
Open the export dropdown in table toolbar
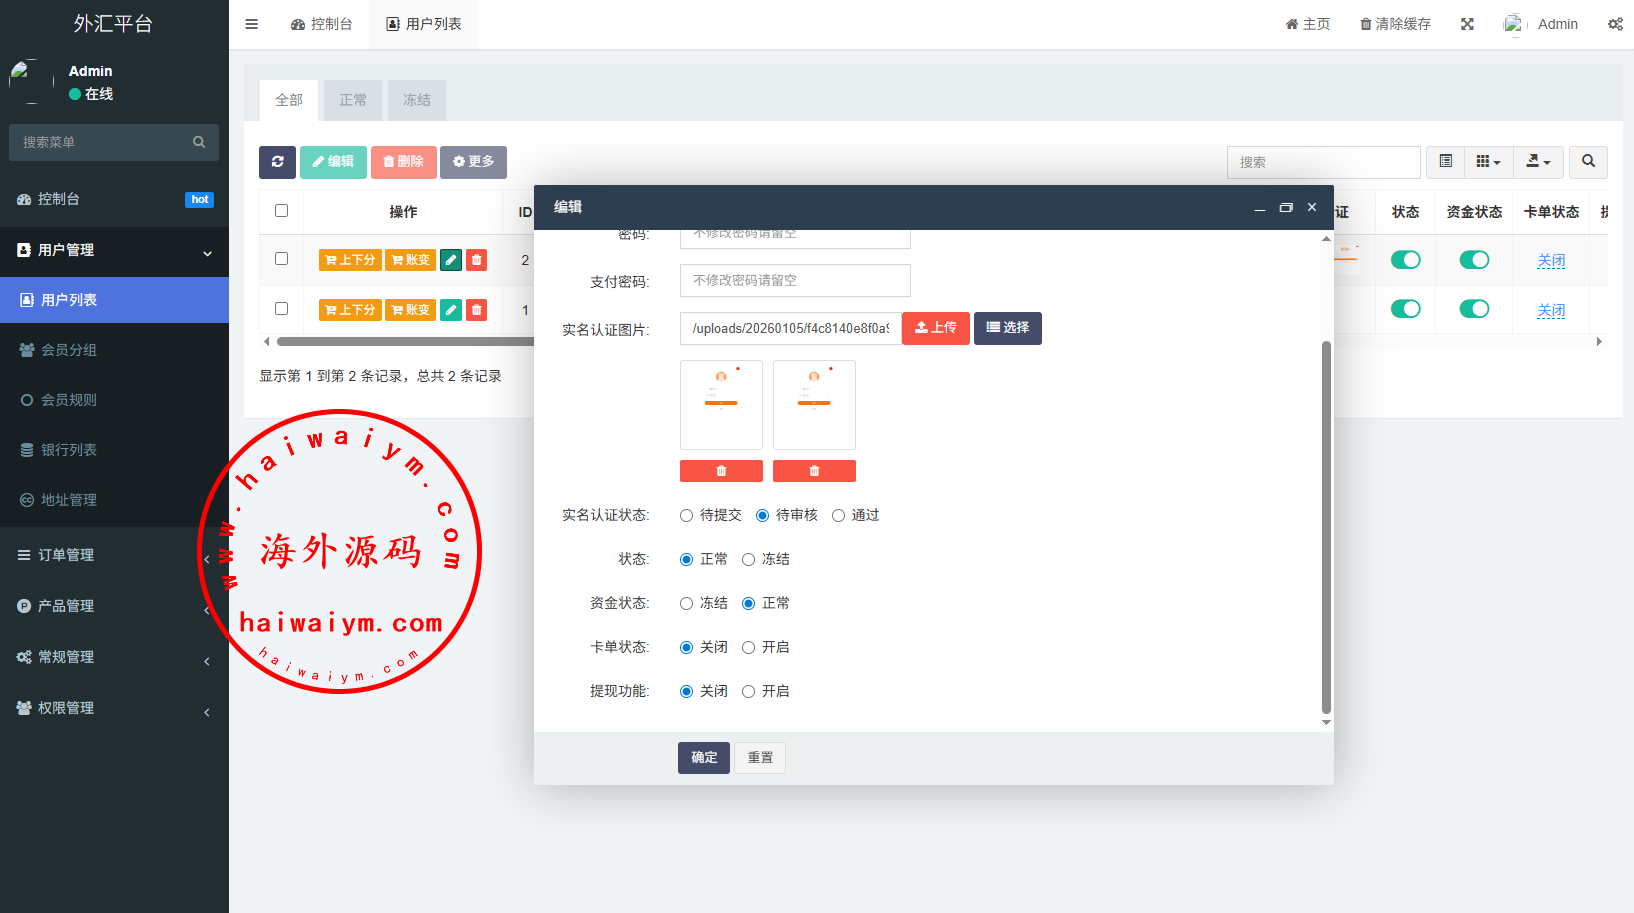tap(1538, 162)
